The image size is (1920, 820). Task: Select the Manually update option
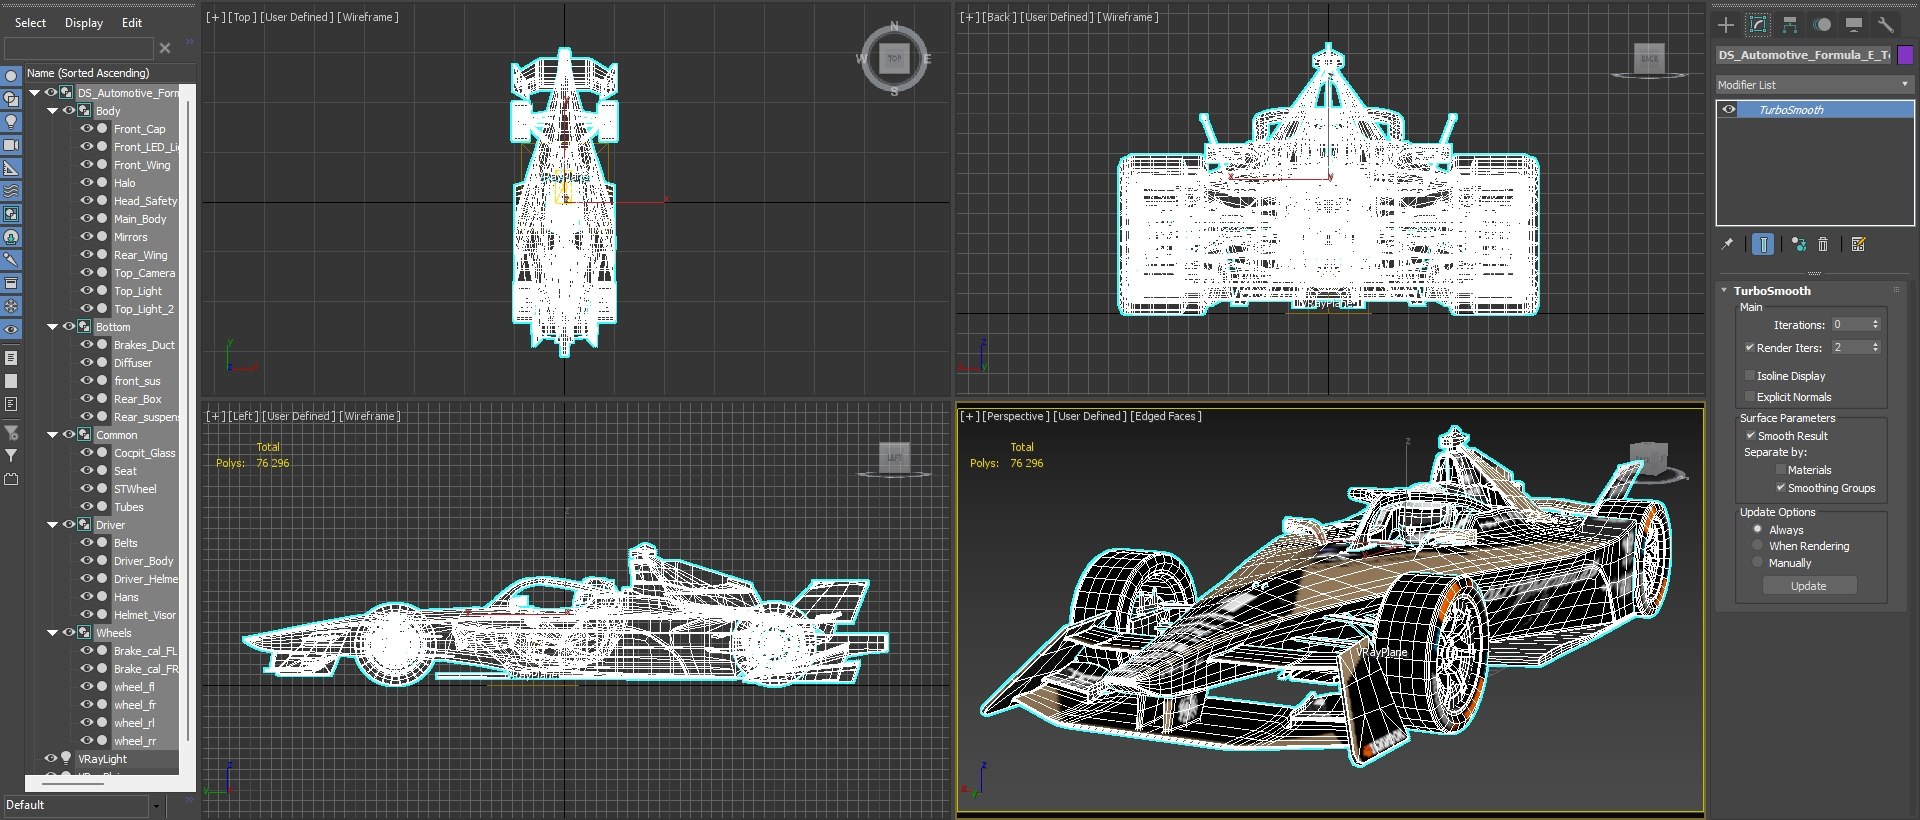tap(1757, 562)
